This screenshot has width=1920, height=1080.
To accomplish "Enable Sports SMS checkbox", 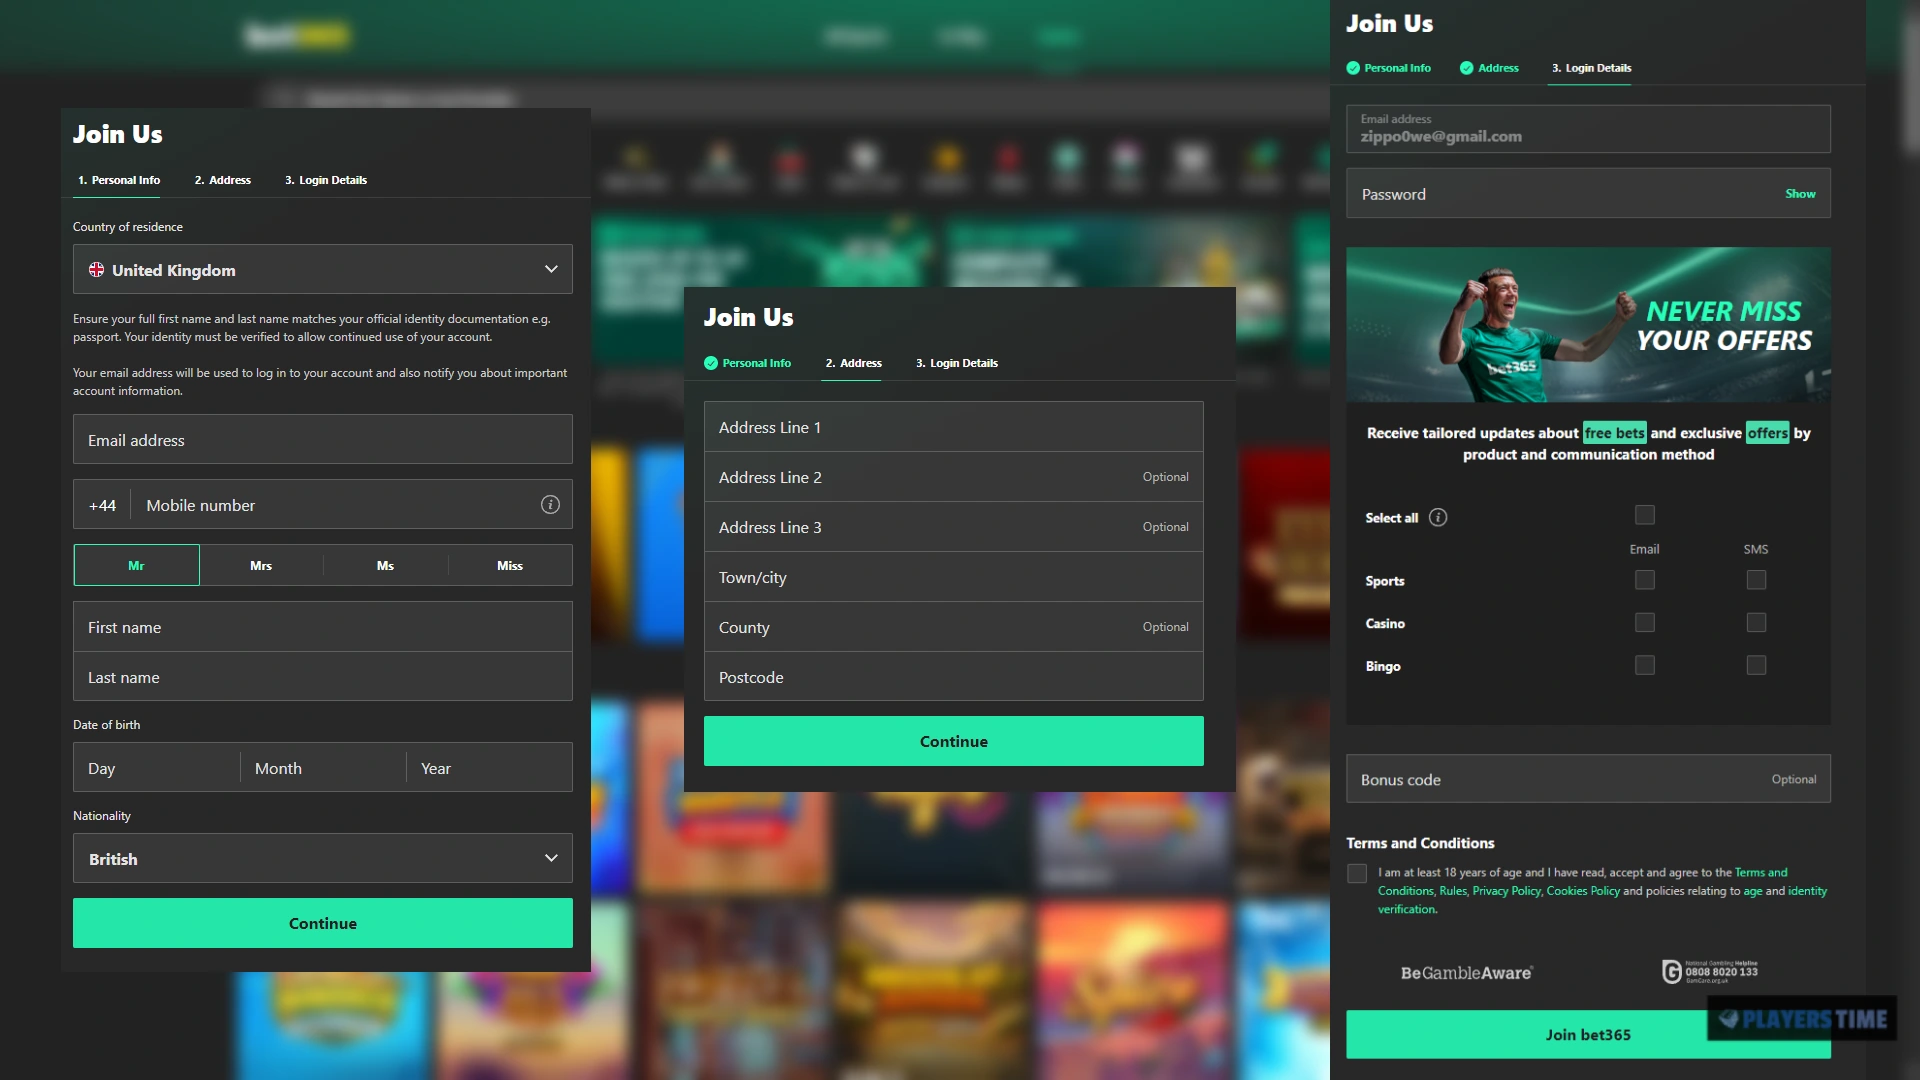I will 1756,580.
